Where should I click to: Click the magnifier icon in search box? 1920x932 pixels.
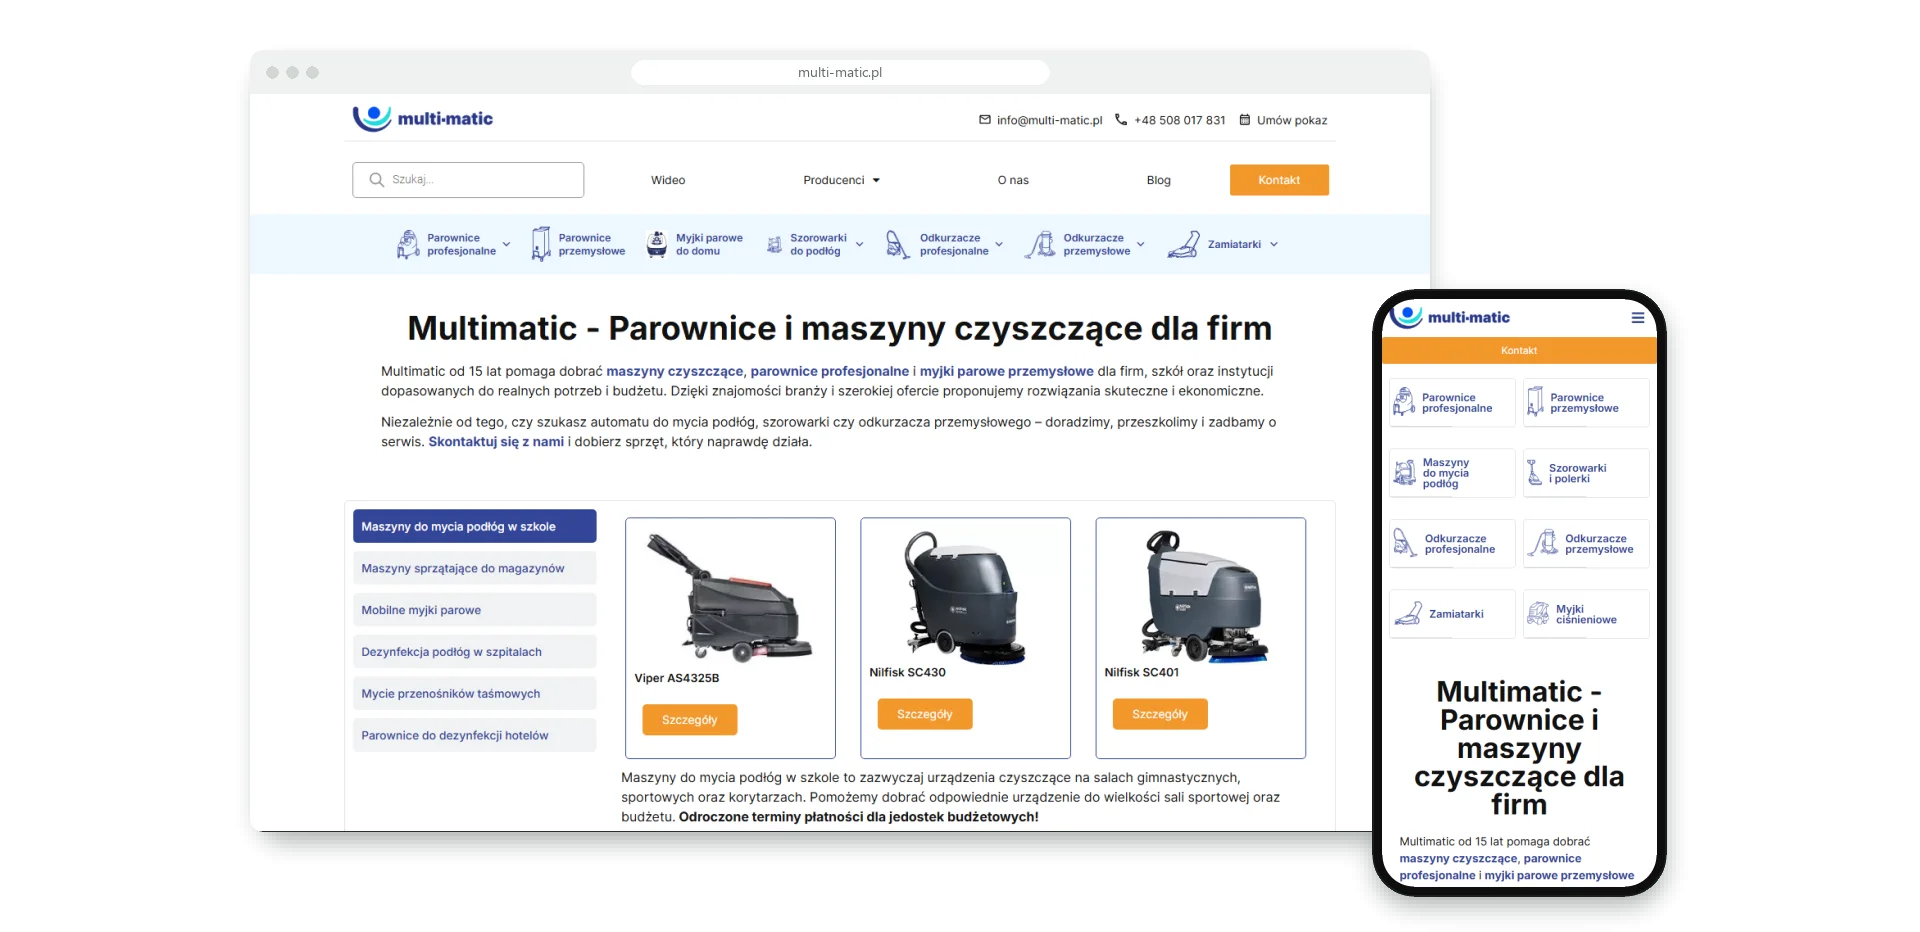[377, 180]
